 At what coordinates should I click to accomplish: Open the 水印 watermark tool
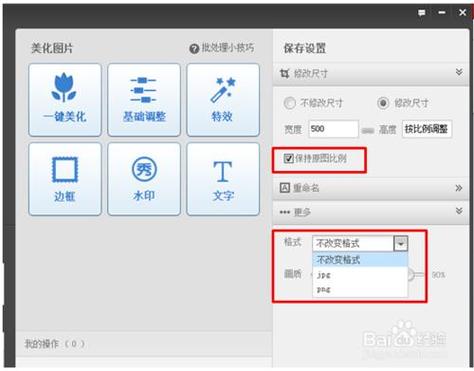click(x=144, y=179)
